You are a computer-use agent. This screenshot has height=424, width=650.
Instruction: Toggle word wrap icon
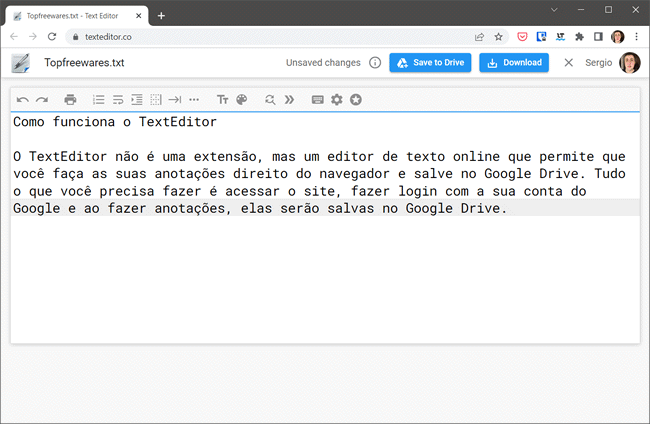click(x=118, y=100)
